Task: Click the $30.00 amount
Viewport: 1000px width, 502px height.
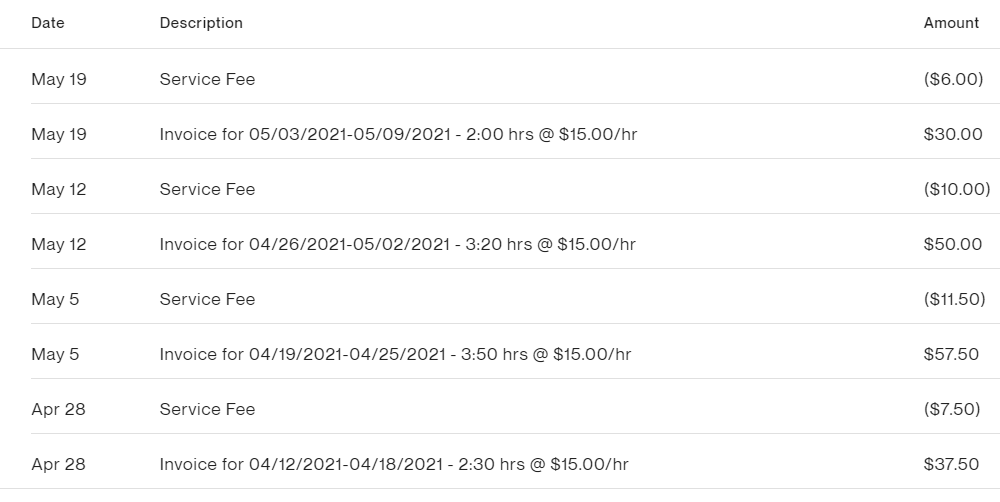Action: click(953, 135)
